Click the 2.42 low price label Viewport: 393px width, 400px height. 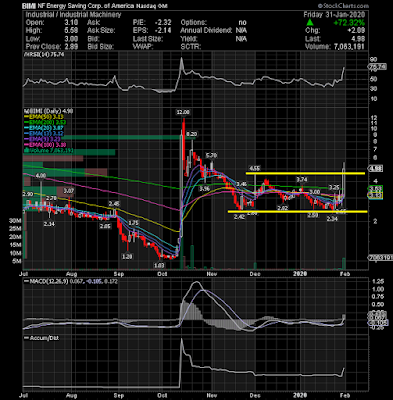(240, 217)
